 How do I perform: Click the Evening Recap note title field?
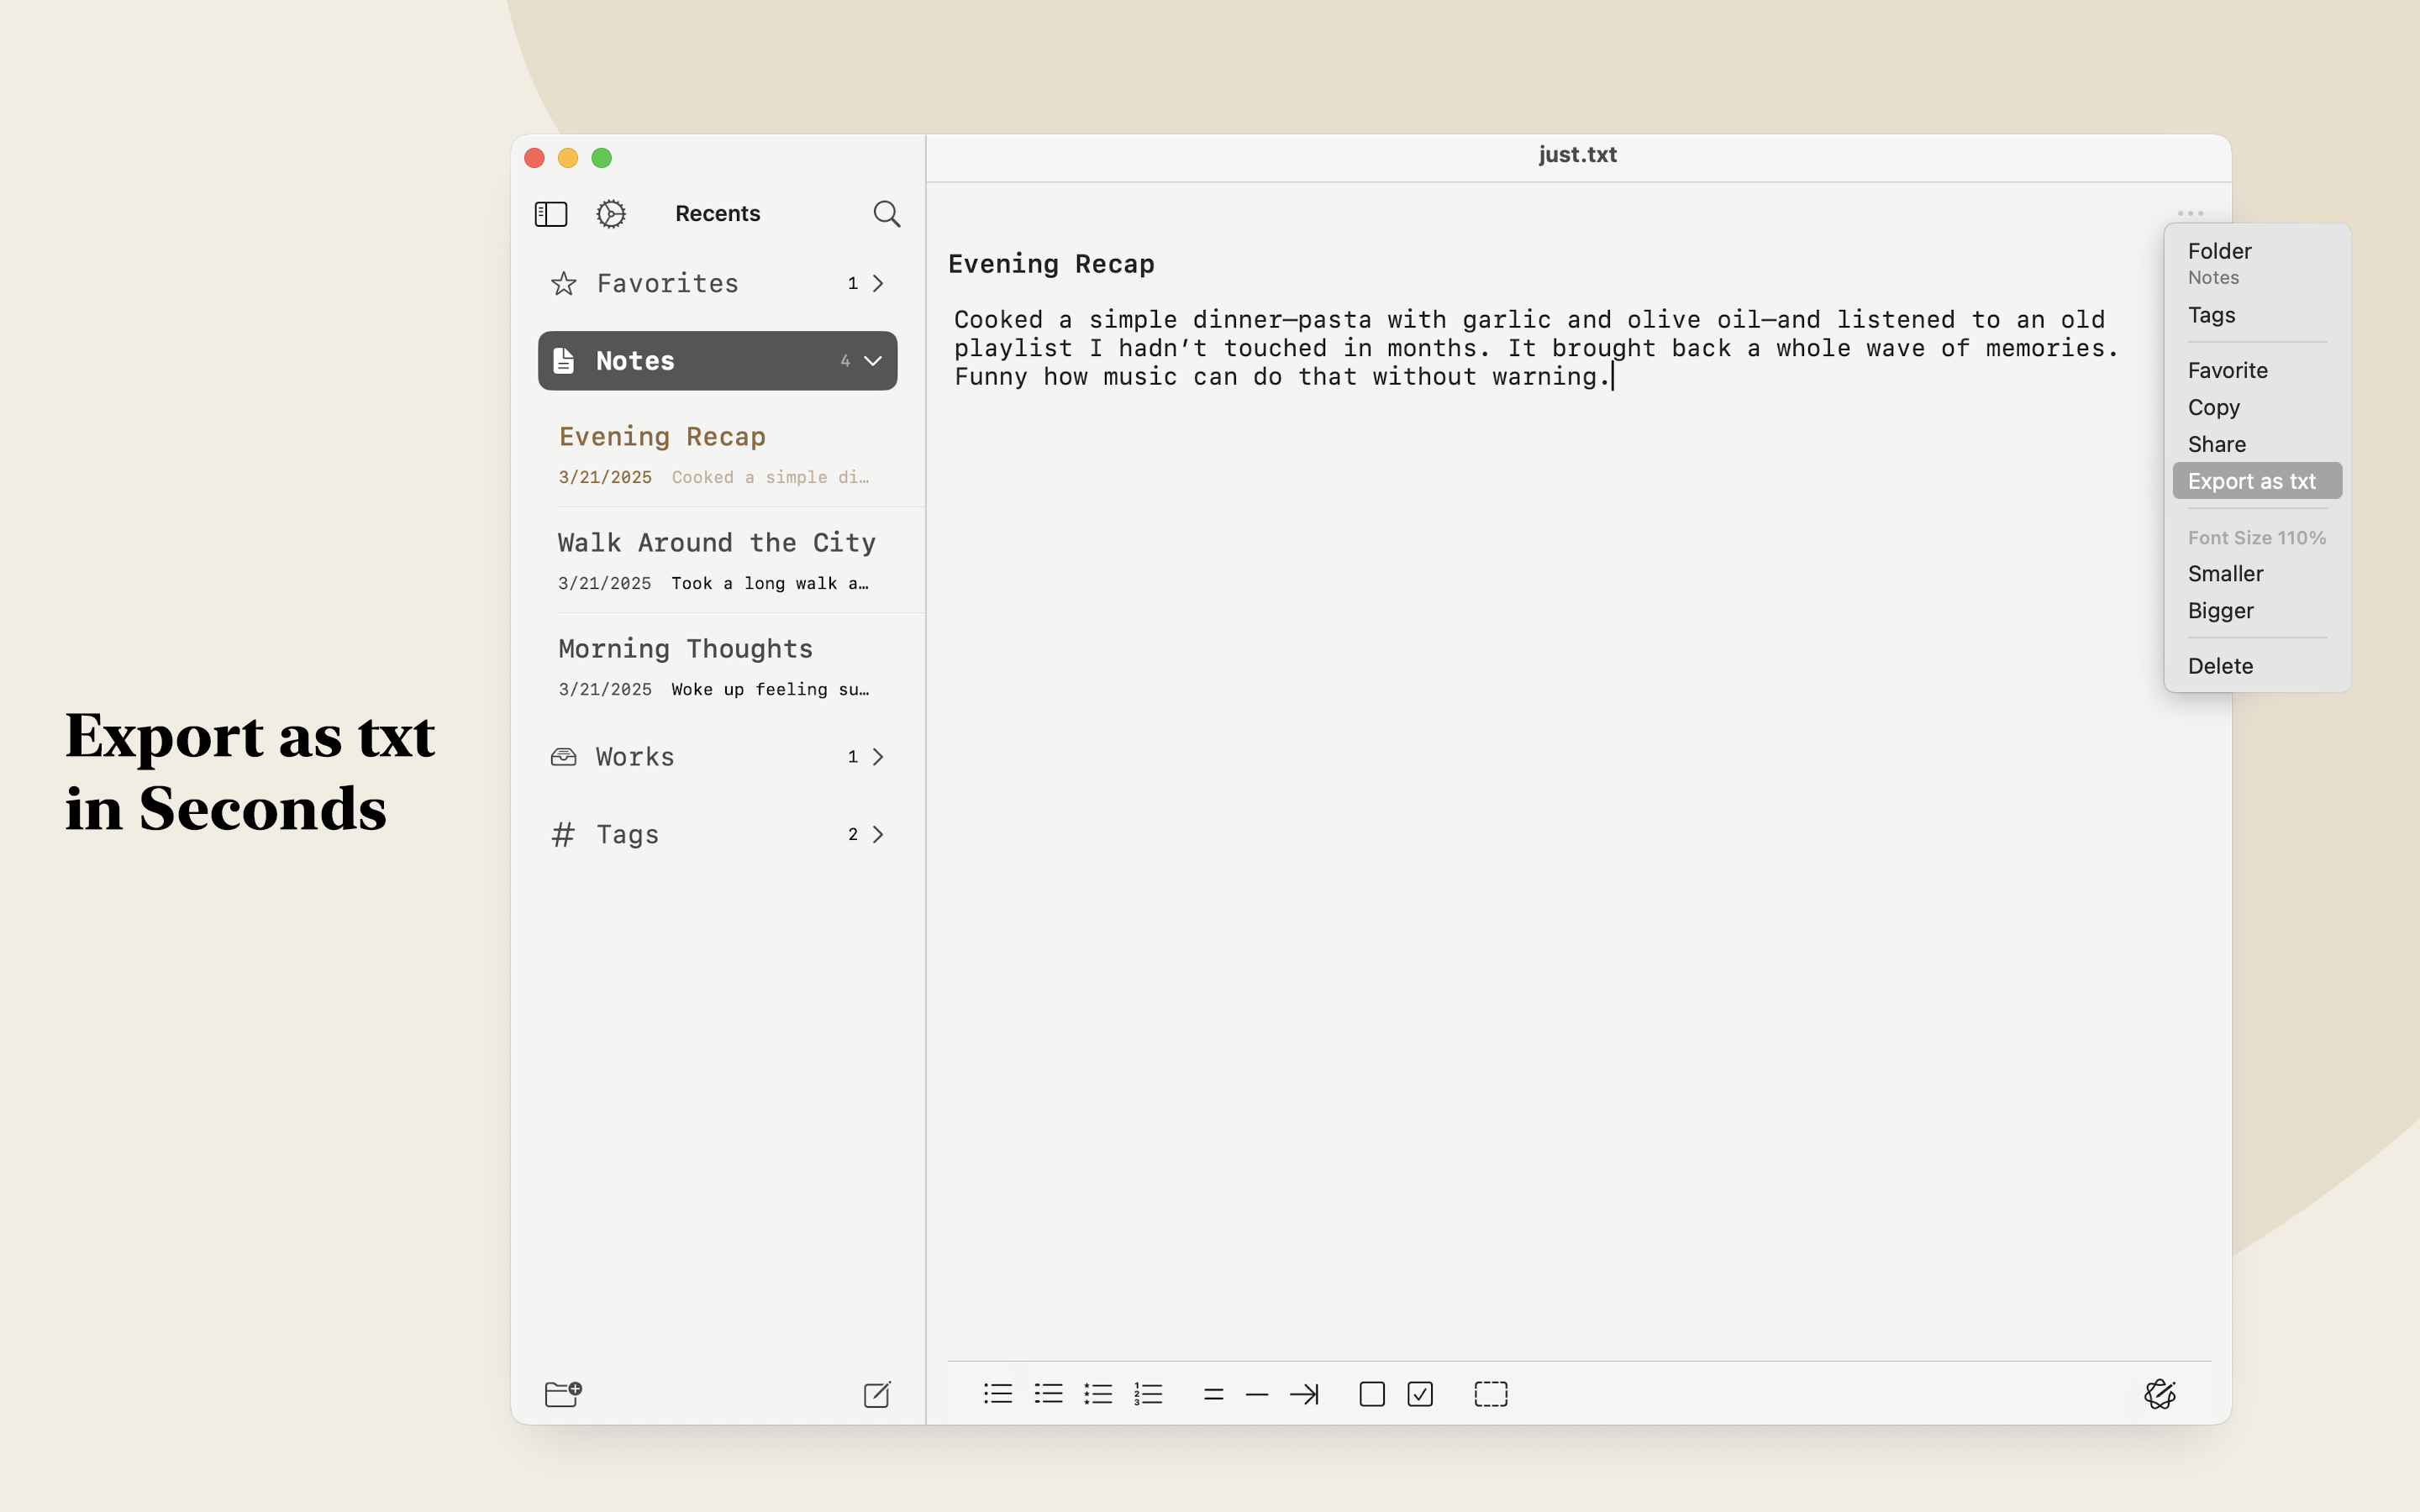pos(1051,264)
